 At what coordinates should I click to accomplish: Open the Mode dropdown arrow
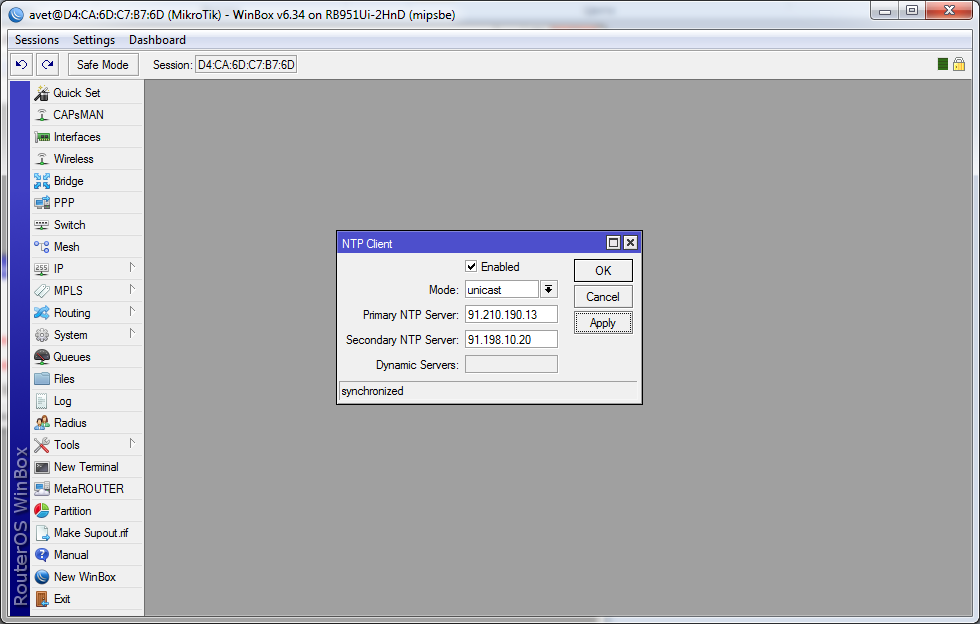coord(549,290)
